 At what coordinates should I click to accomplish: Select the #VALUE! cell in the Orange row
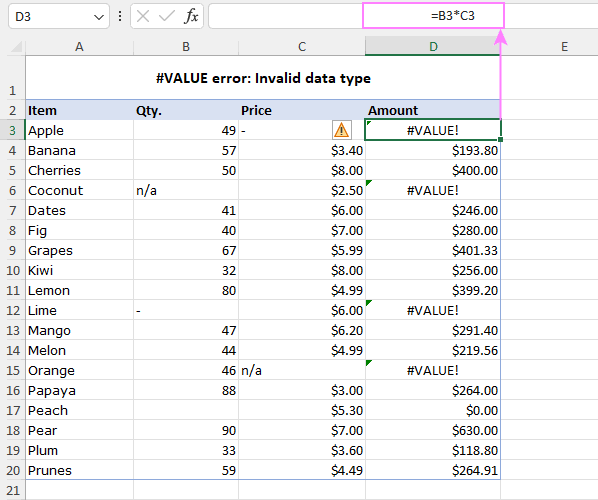click(433, 370)
